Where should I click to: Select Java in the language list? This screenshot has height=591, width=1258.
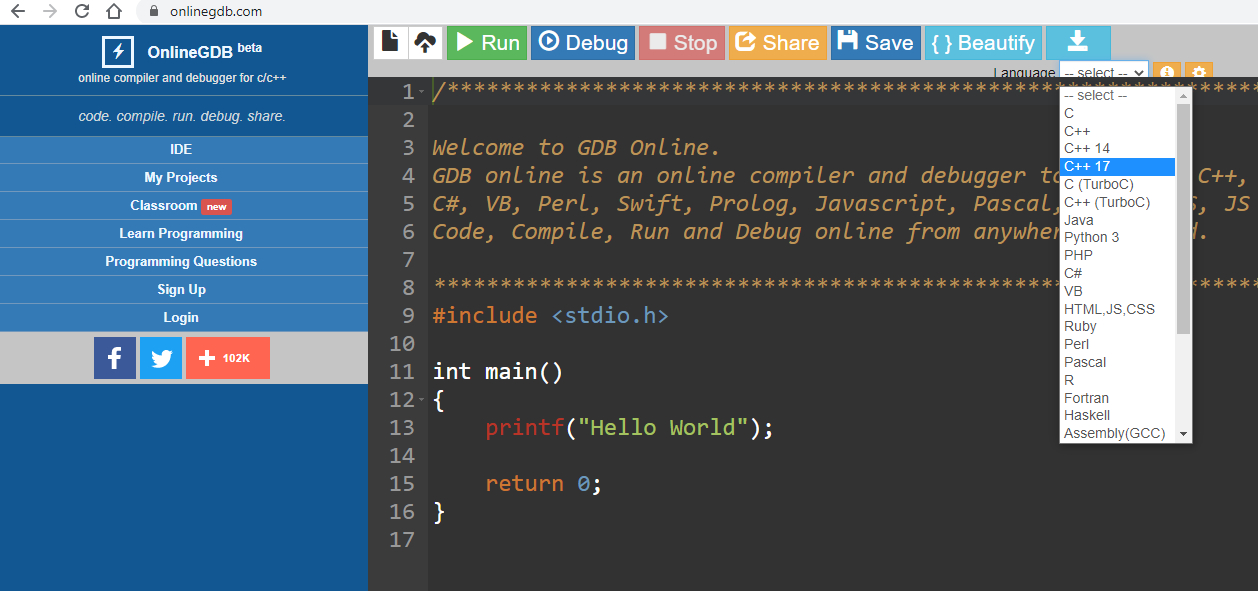pyautogui.click(x=1118, y=220)
